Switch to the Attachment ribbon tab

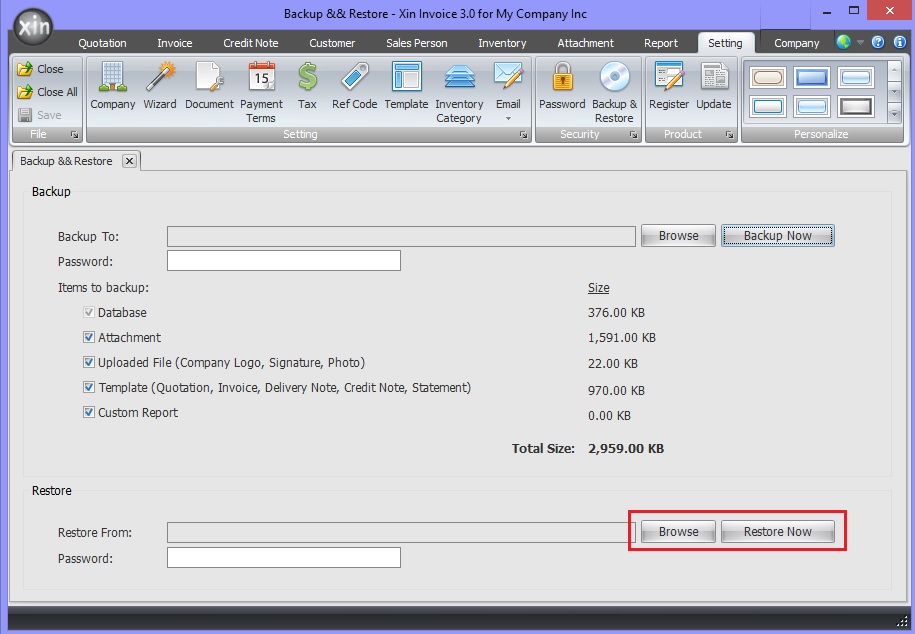pos(585,43)
